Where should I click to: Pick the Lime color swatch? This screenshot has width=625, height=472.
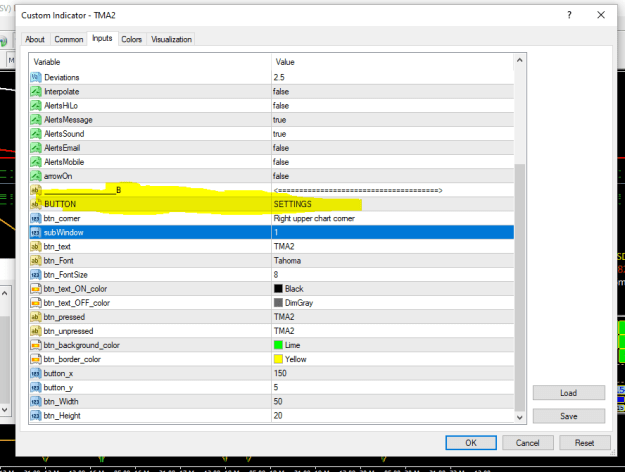[278, 345]
